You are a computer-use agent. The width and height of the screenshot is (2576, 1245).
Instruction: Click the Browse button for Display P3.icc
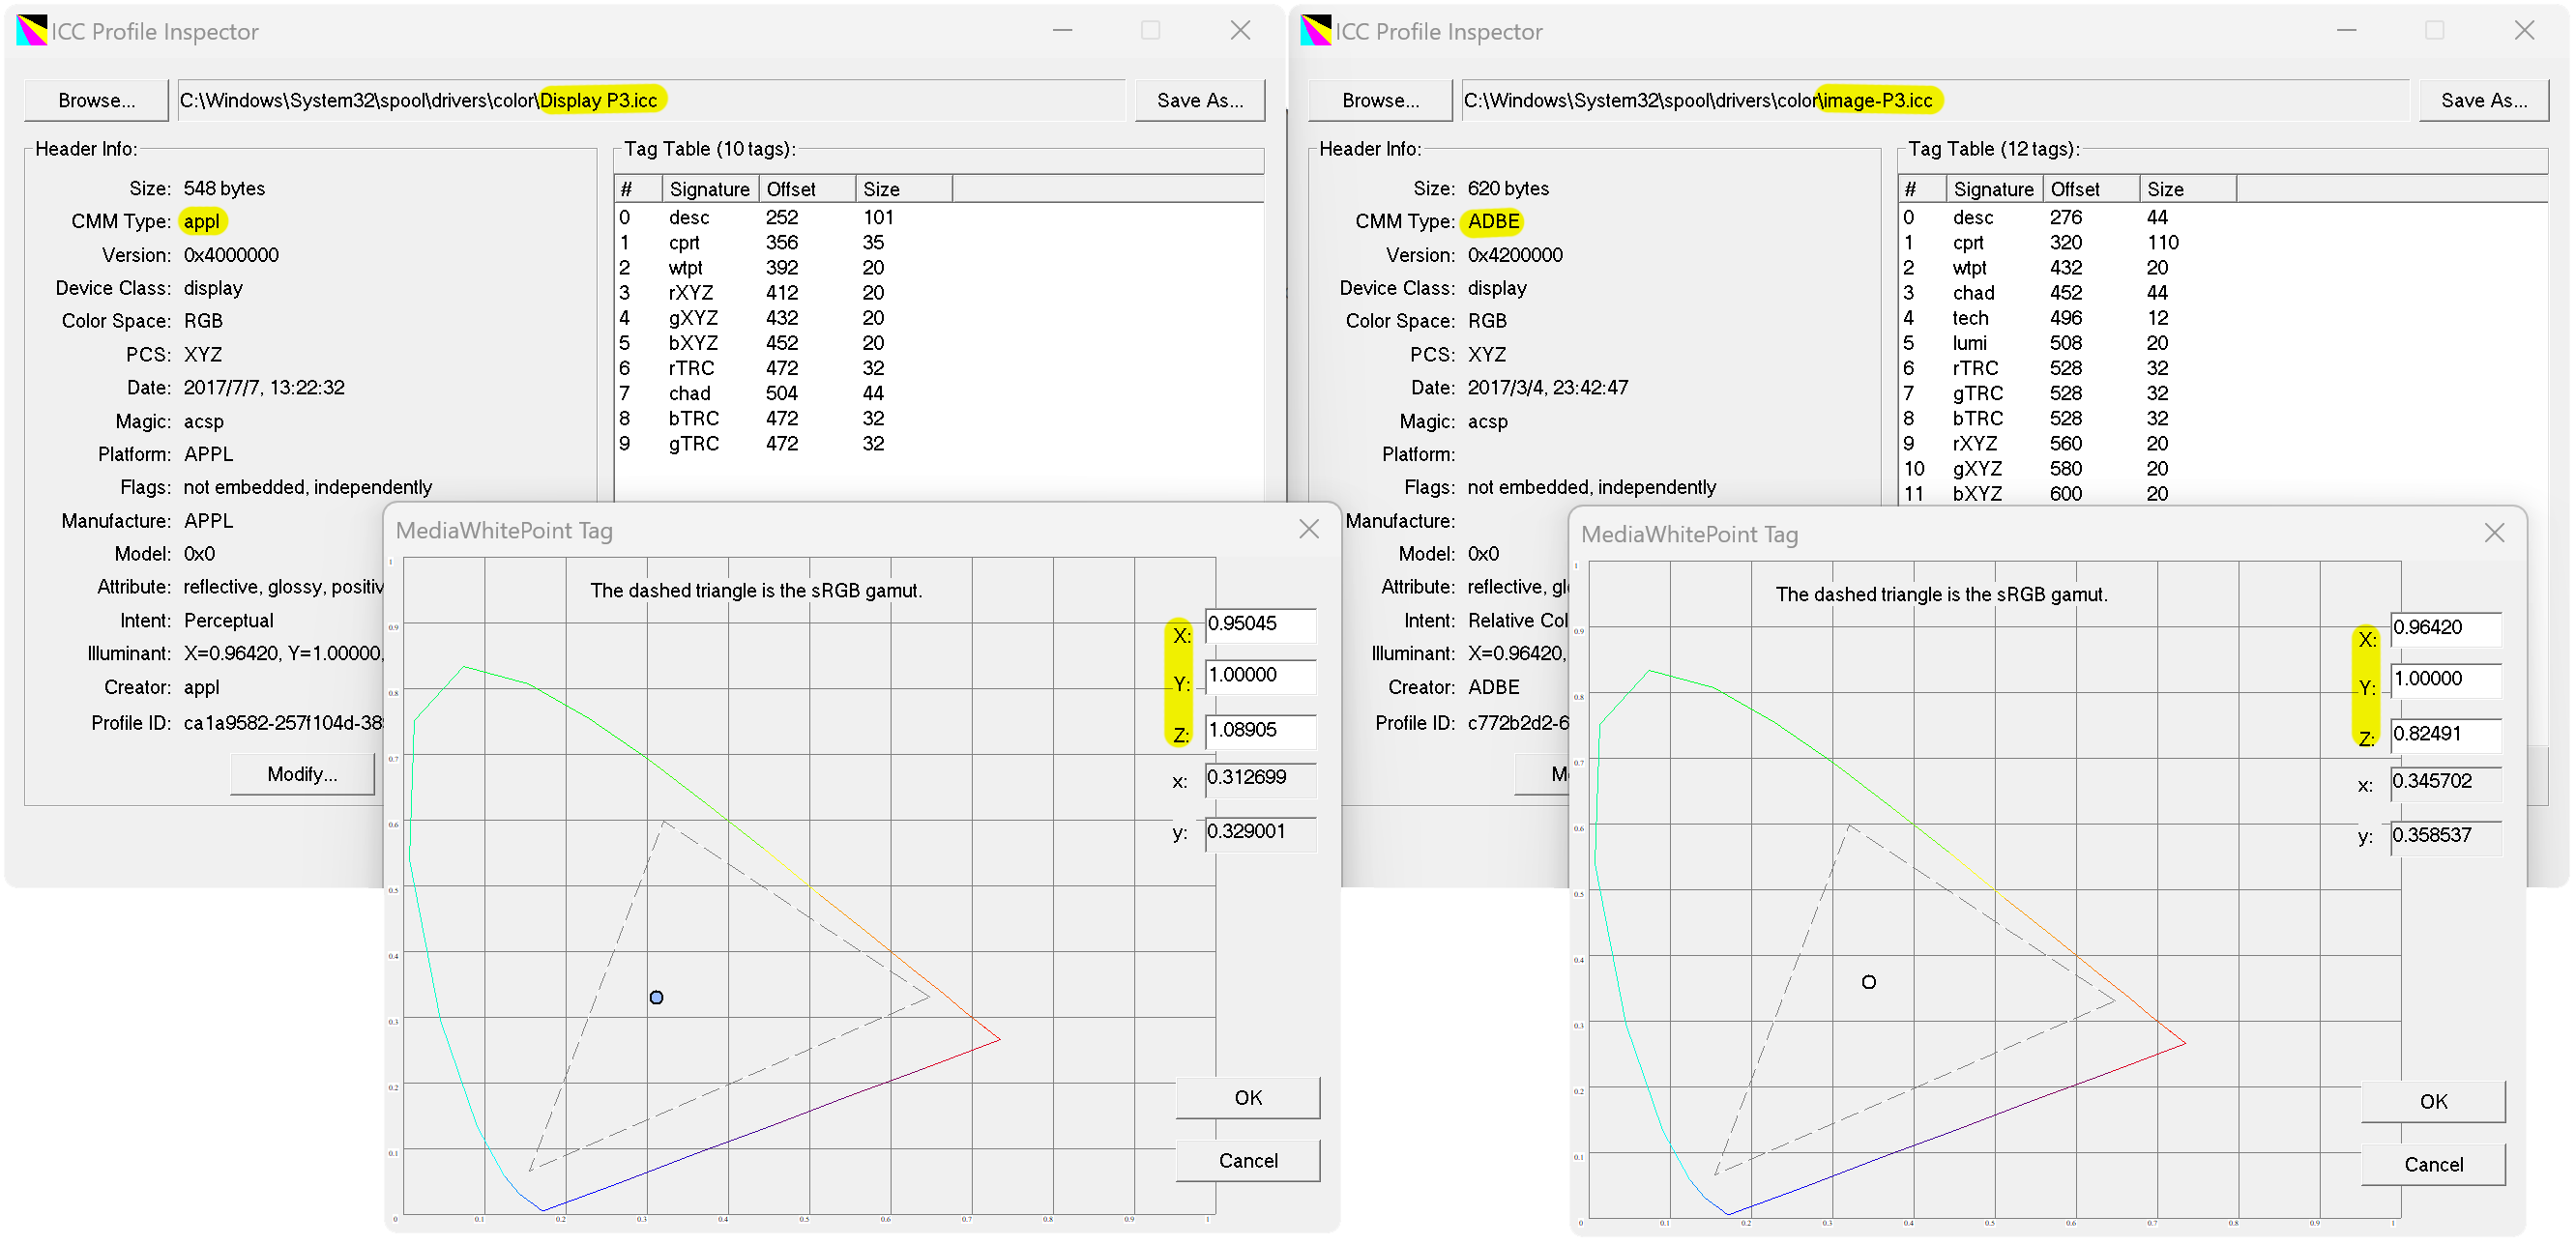click(96, 100)
